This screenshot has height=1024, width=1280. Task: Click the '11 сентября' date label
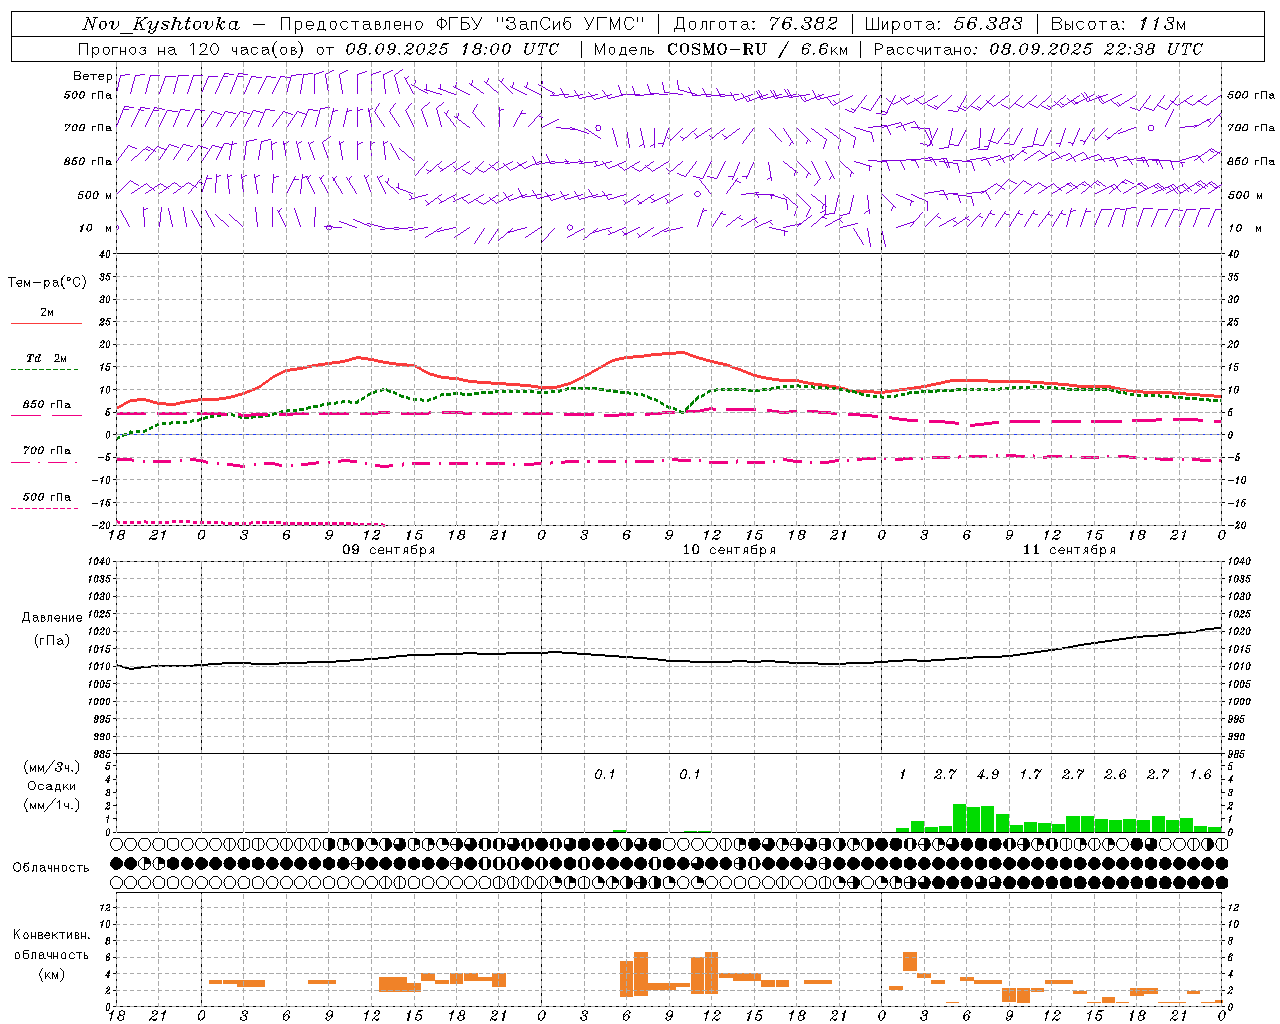(1069, 550)
